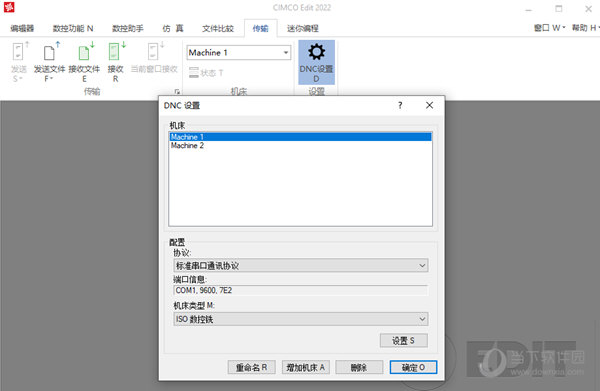
Task: Click the 设置 S button
Action: (x=404, y=340)
